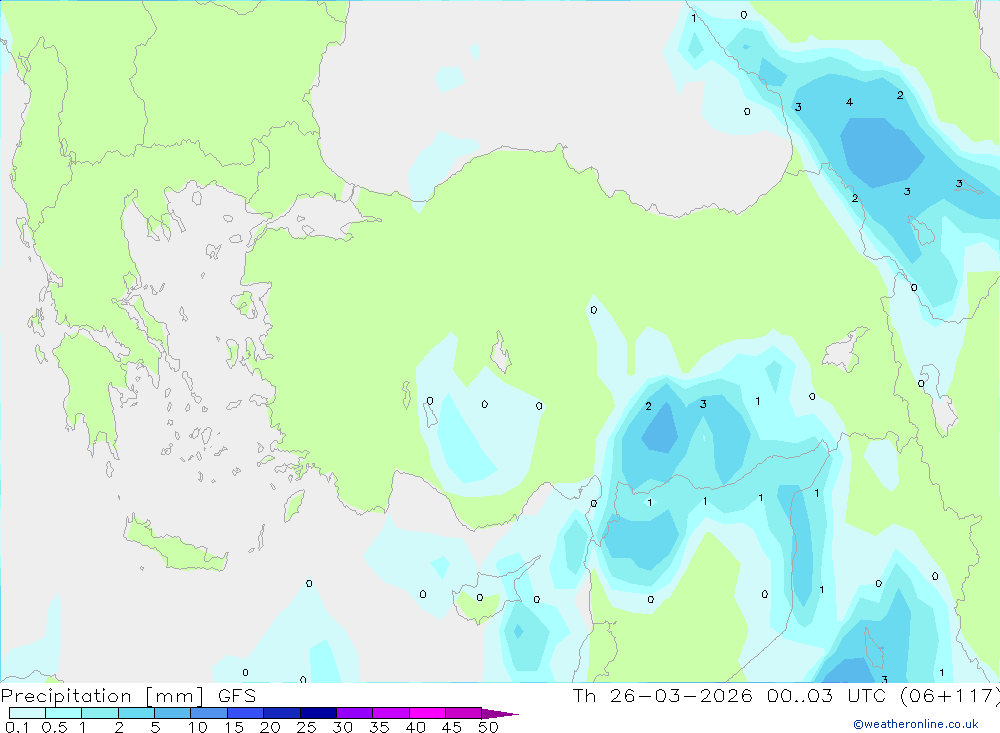The image size is (1000, 733).
Task: Click the legend label '15'
Action: [x=234, y=727]
